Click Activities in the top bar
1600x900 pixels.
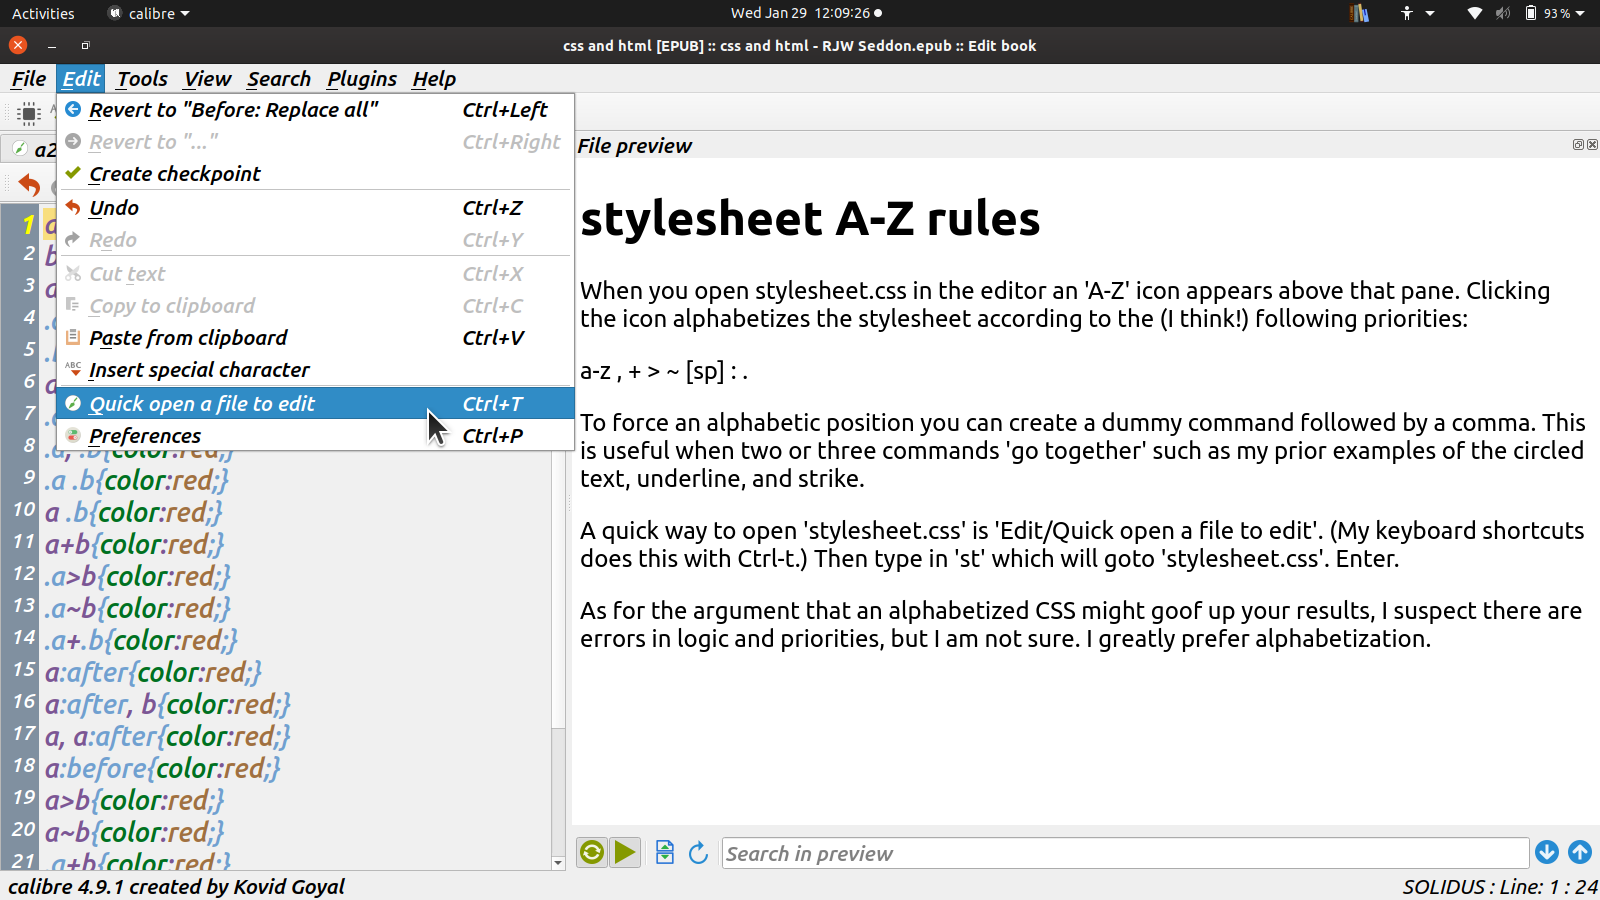(43, 13)
